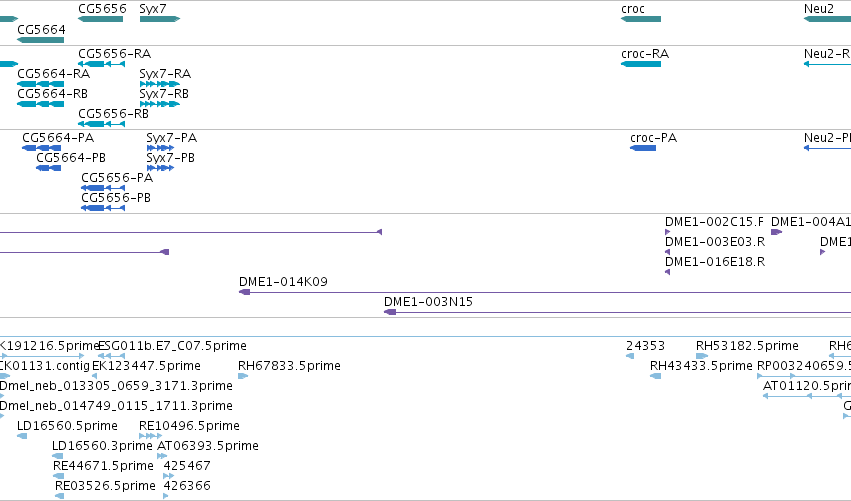The height and width of the screenshot is (501, 851).
Task: Click the 425467 label
Action: [187, 466]
